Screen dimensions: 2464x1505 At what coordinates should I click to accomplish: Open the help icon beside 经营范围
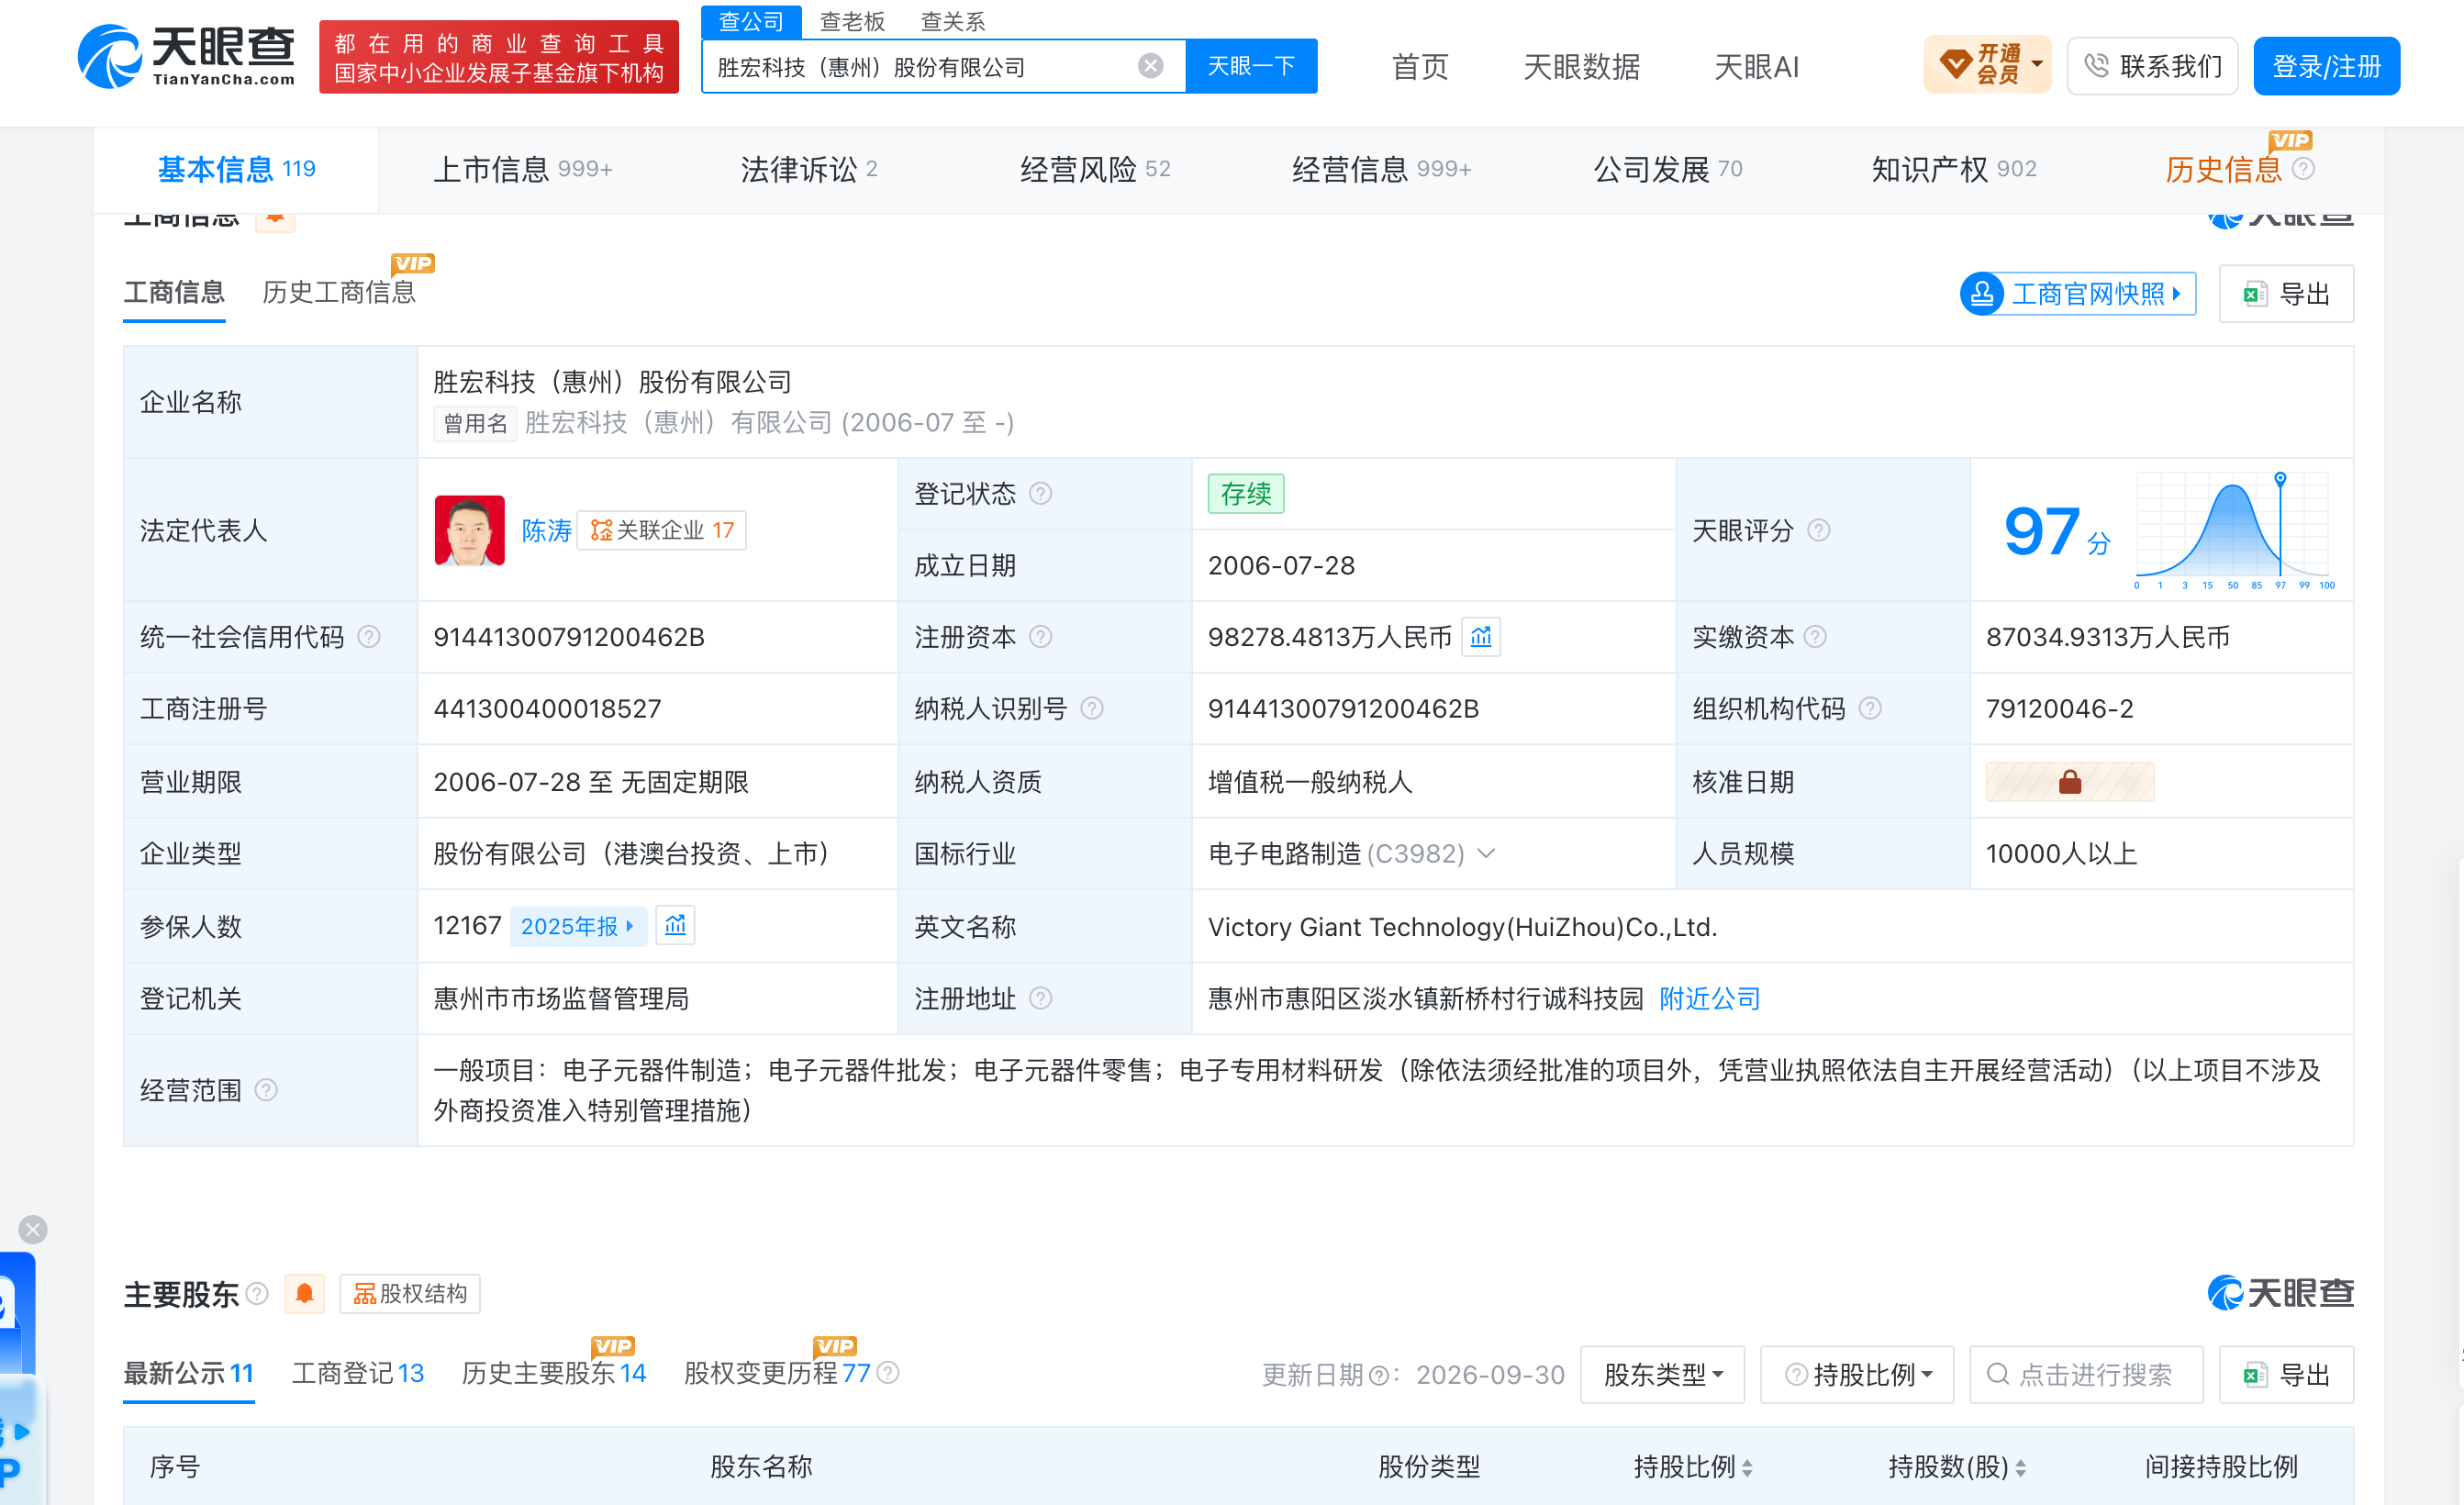266,1089
